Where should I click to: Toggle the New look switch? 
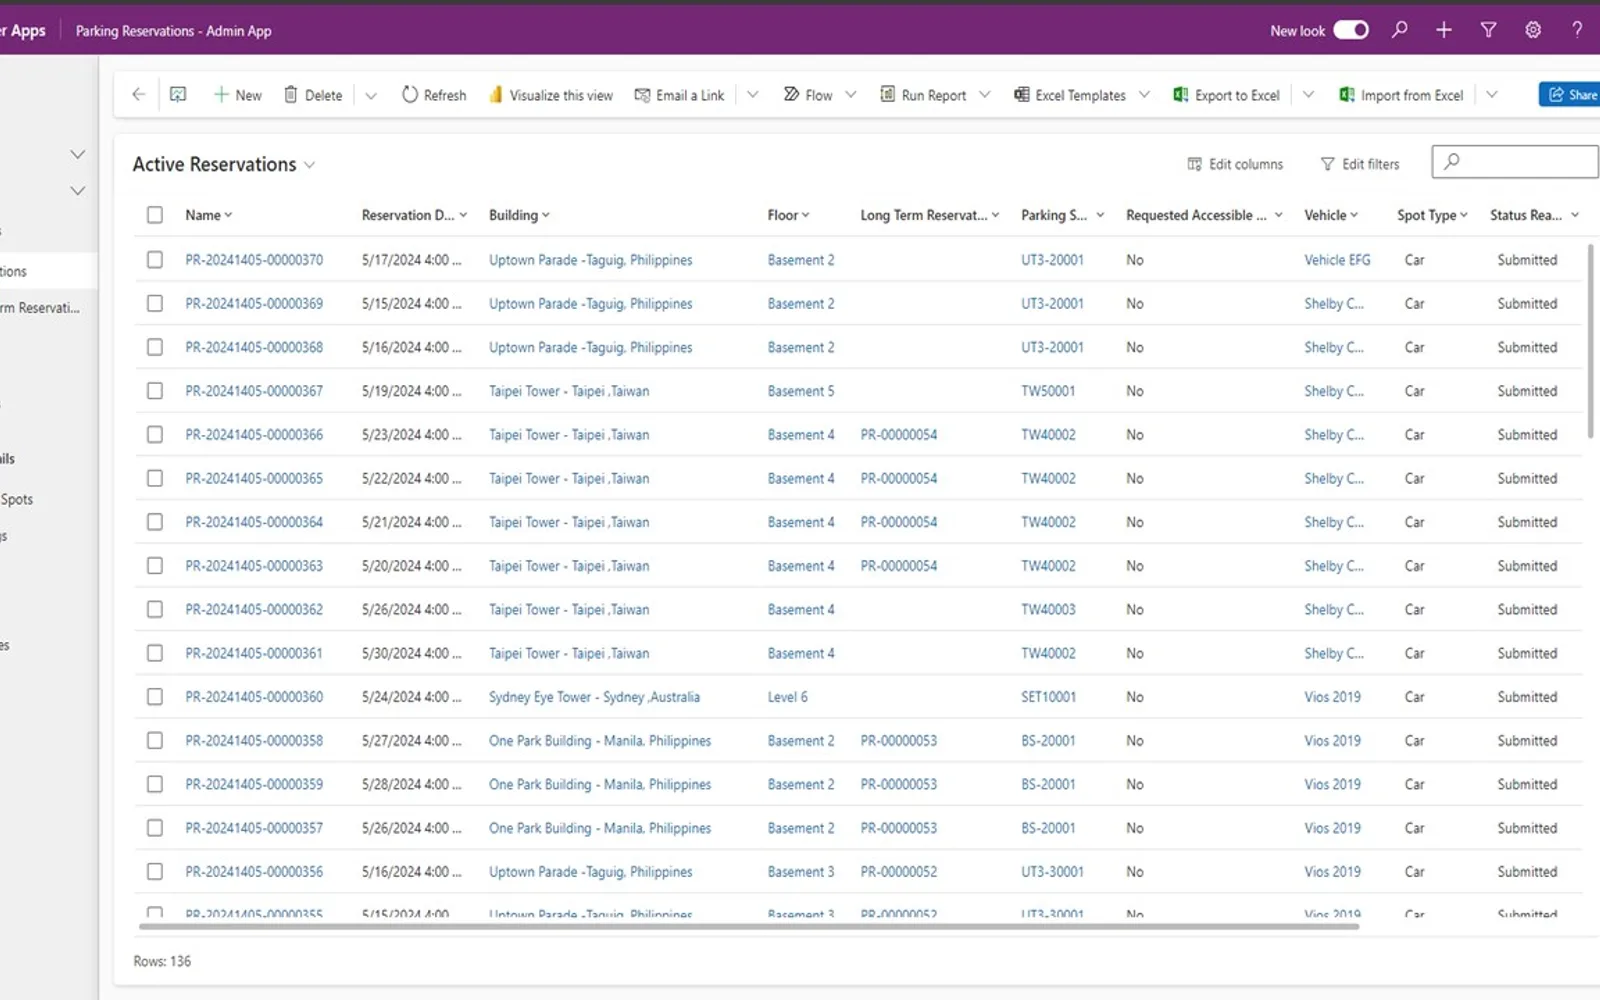point(1351,30)
